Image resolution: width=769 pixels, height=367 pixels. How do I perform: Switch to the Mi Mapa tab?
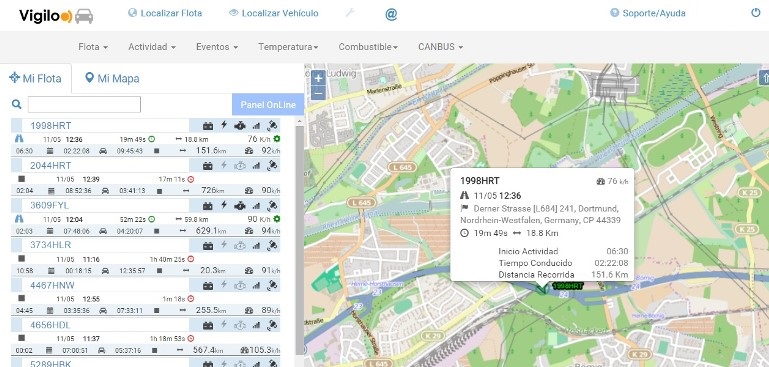pos(112,78)
